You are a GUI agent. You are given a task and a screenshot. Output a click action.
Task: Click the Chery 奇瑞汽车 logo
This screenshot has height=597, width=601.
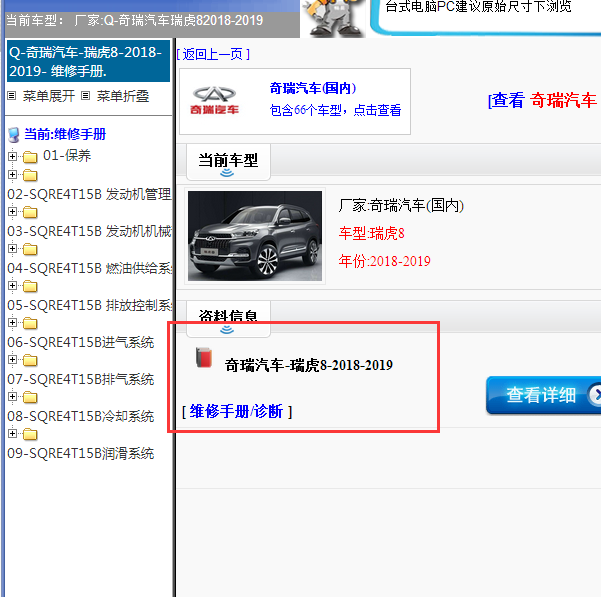click(x=214, y=101)
